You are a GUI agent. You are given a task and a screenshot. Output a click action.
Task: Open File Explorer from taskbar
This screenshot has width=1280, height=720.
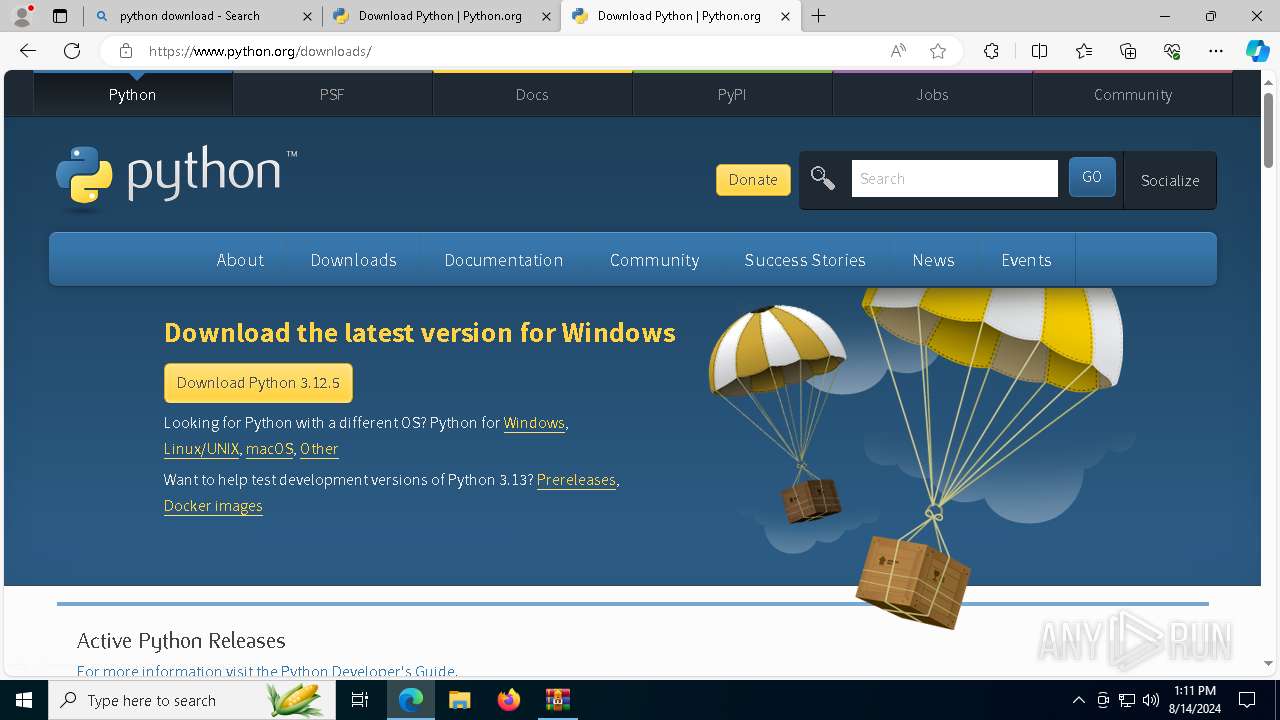click(459, 700)
